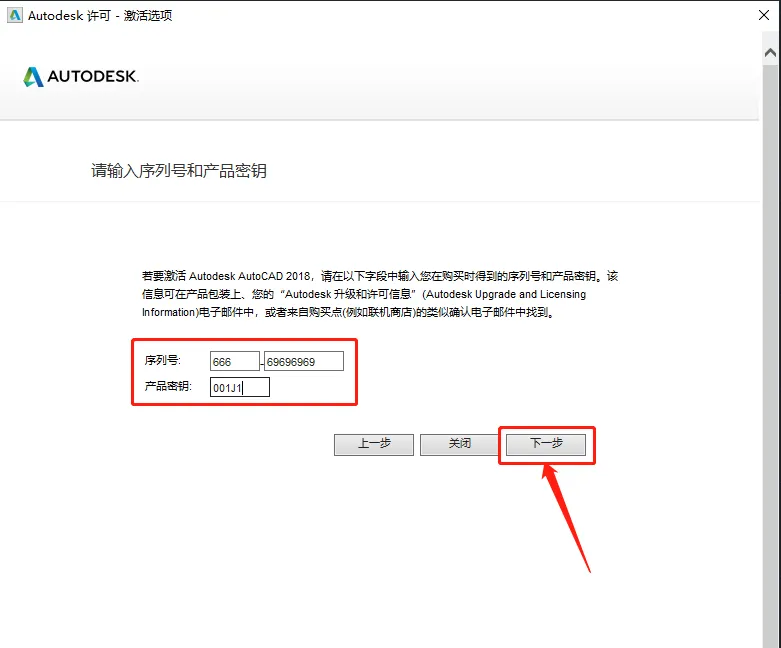Focus the first serial number field containing 666
This screenshot has height=648, width=781.
pos(235,362)
